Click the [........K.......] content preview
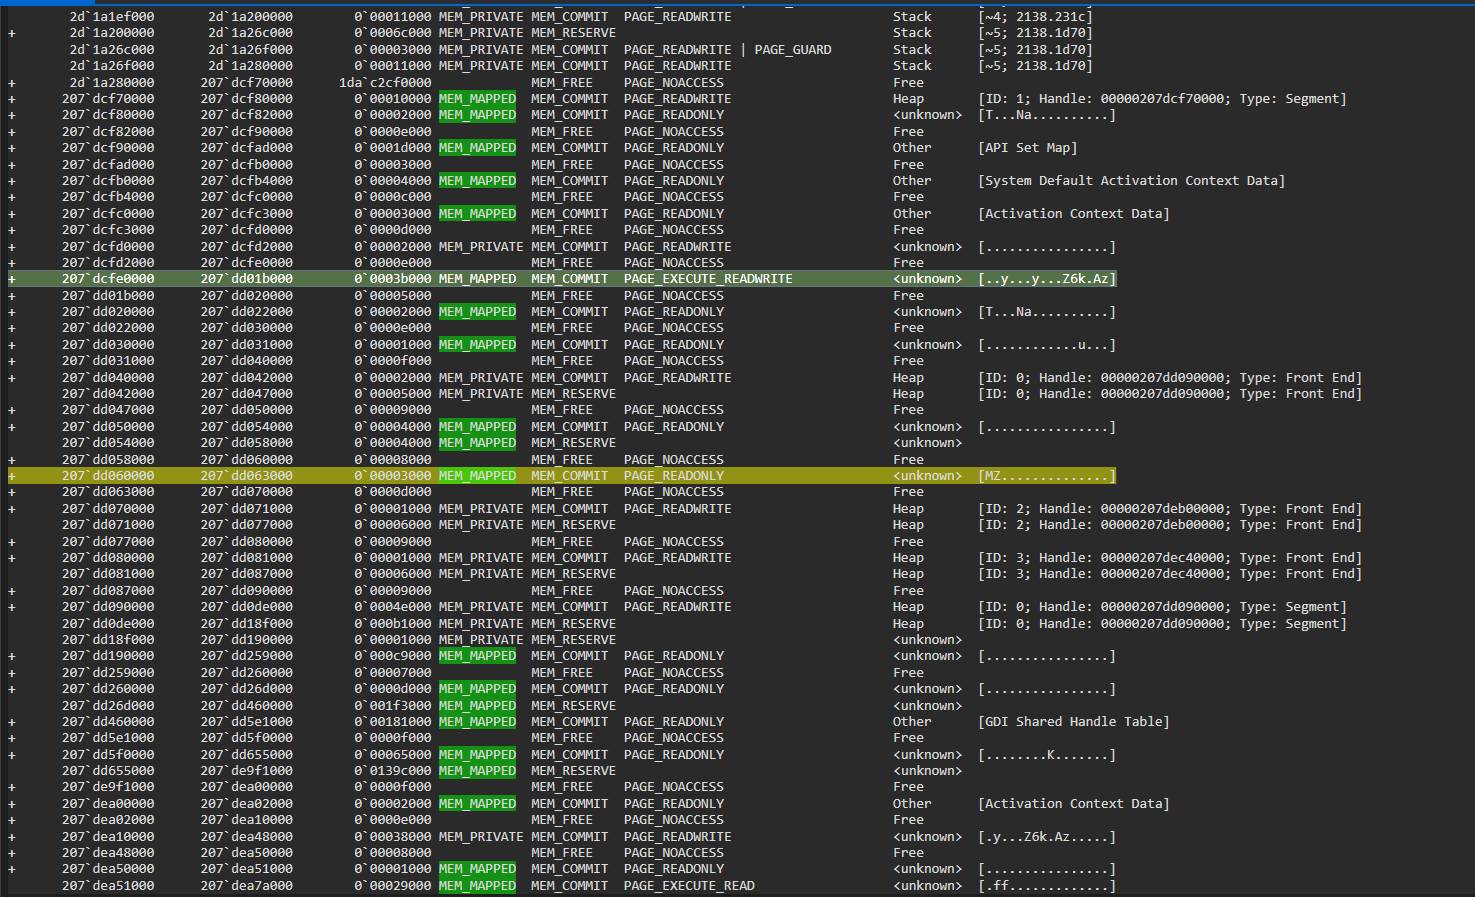 coord(1047,755)
